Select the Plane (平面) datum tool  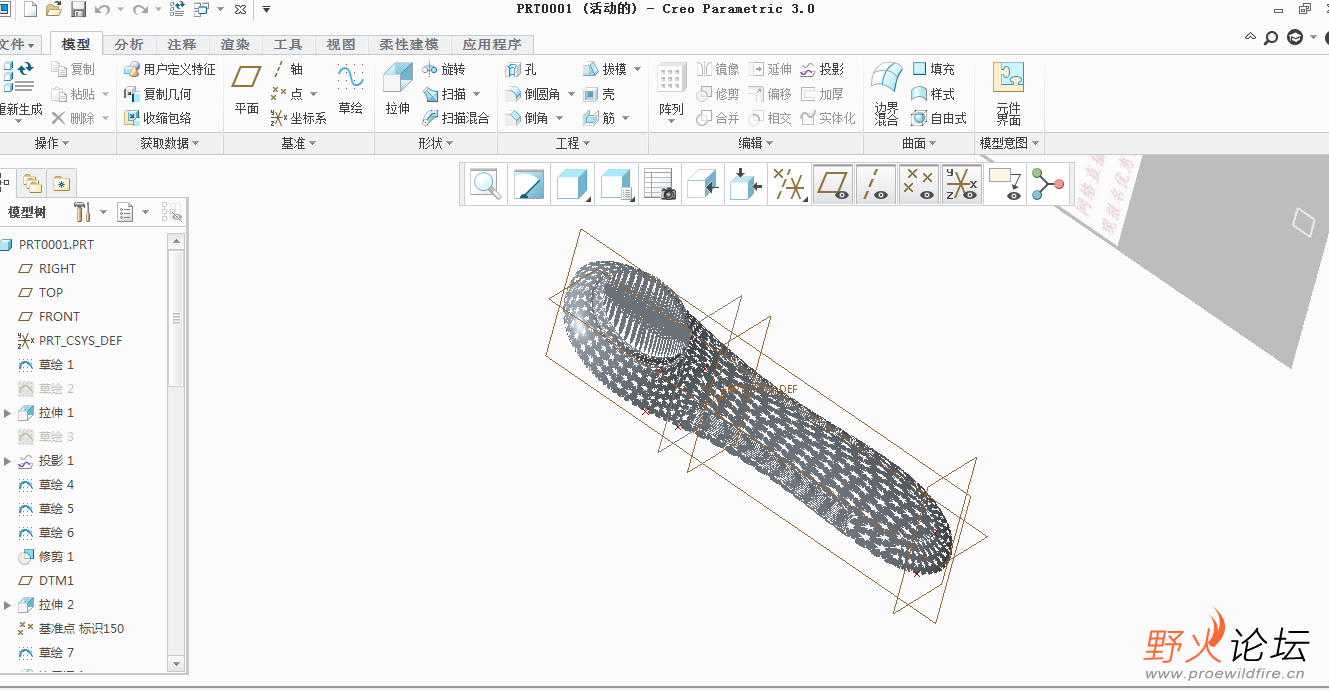coord(246,91)
